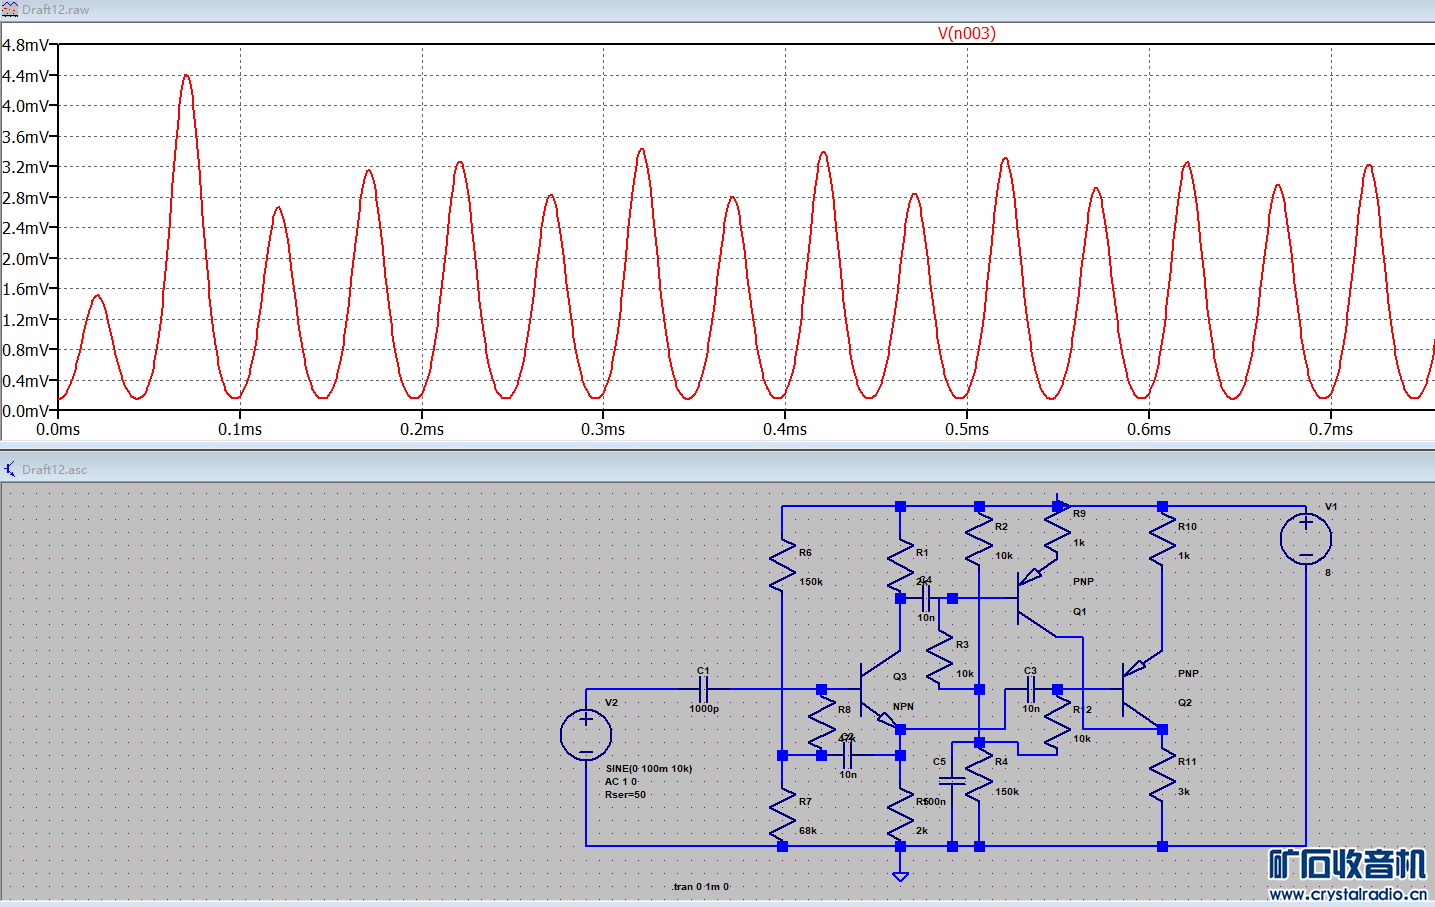Select the C3 capacitor symbol
The width and height of the screenshot is (1435, 907).
click(1030, 689)
